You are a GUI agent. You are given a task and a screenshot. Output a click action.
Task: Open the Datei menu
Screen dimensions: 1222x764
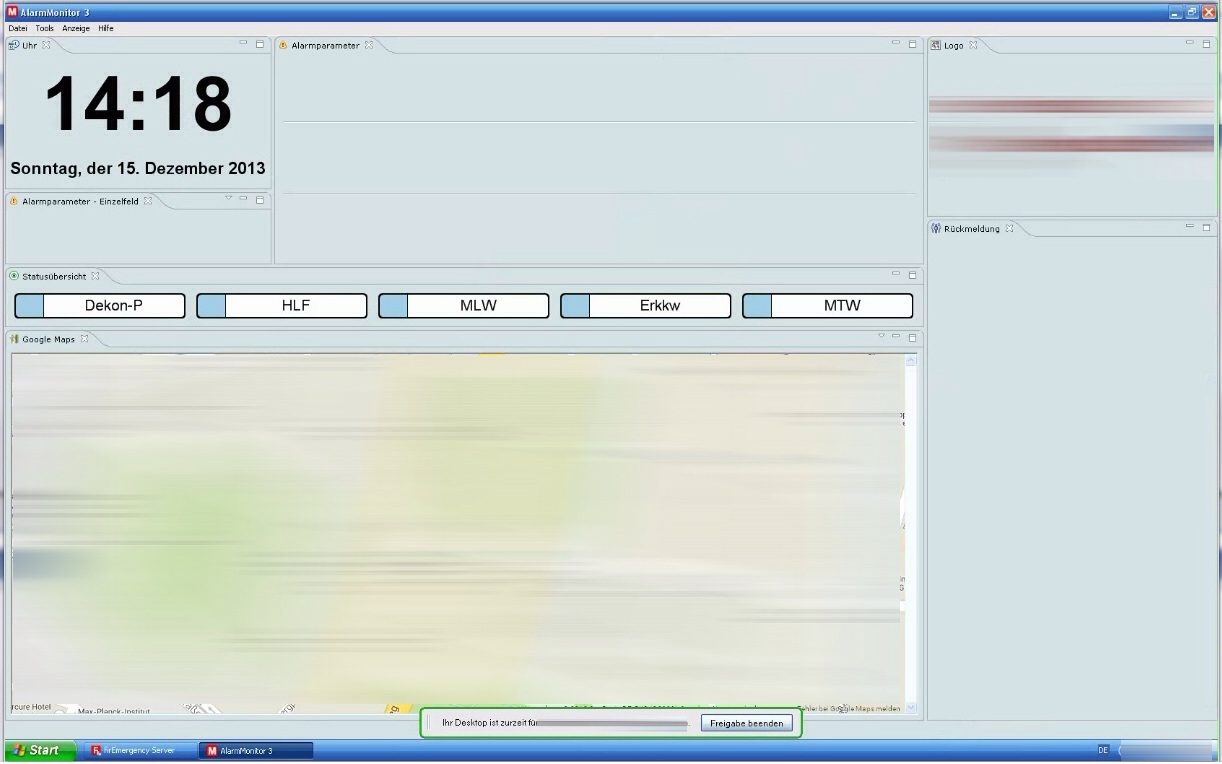point(18,28)
